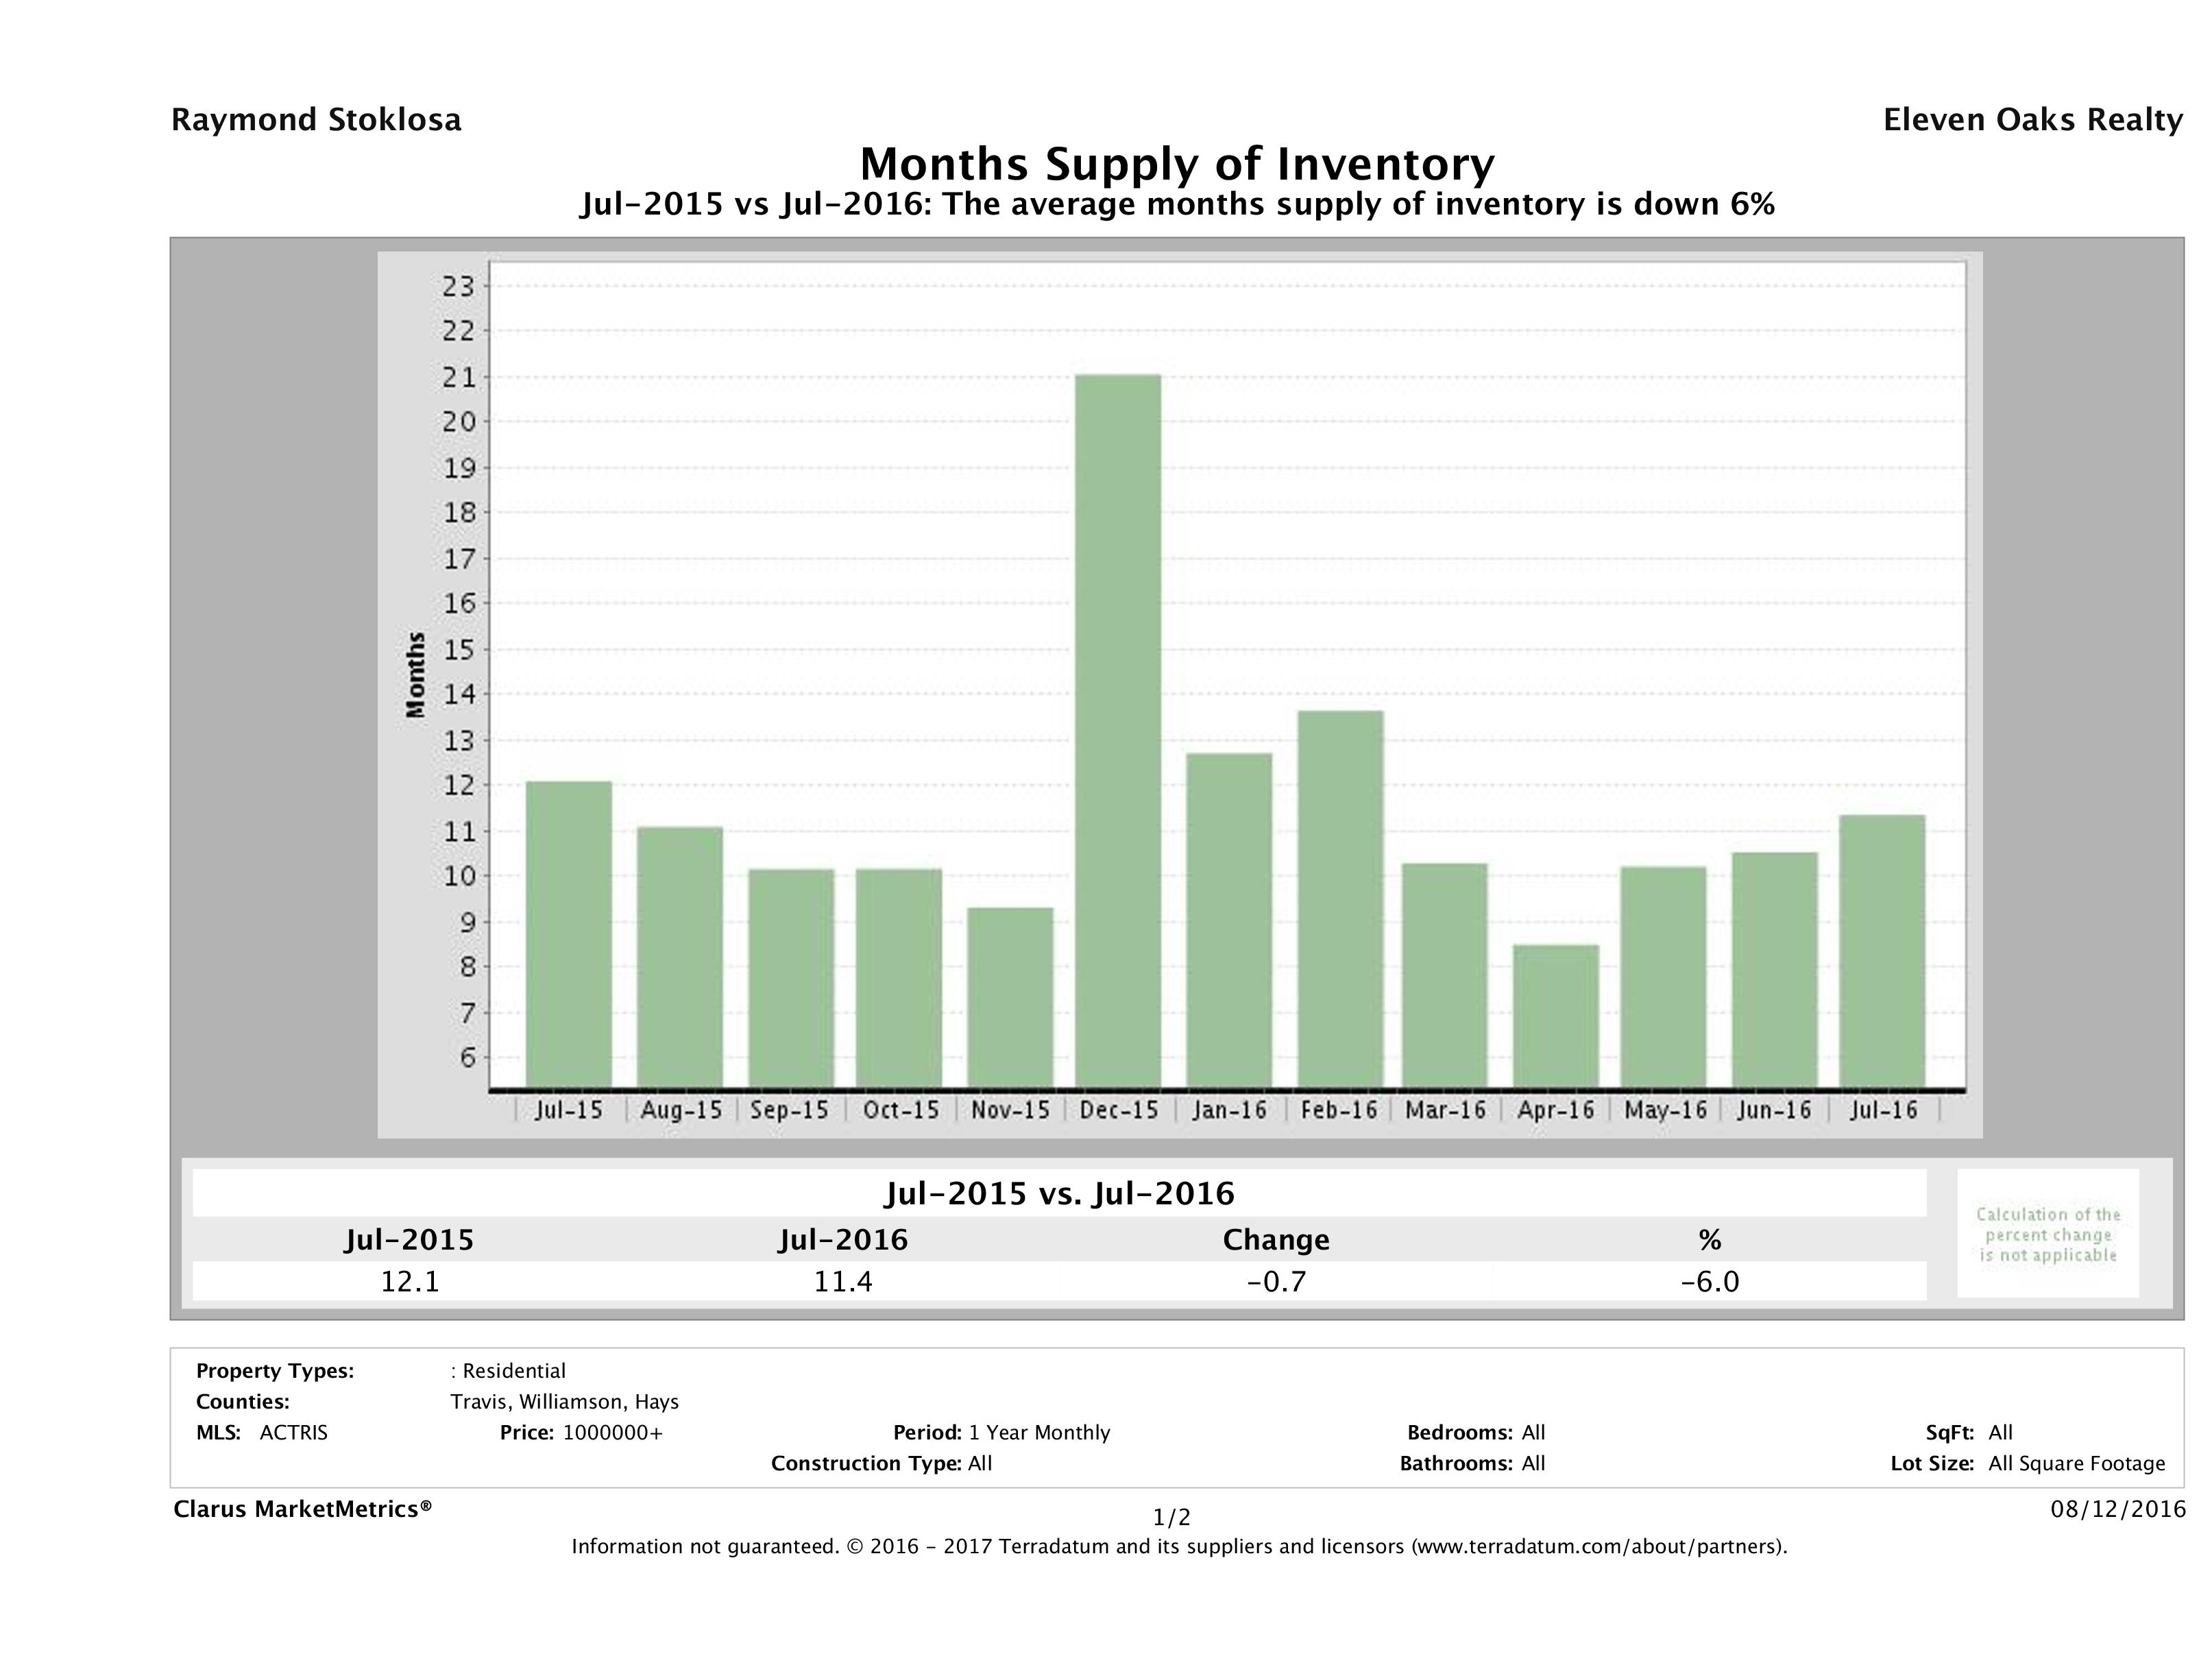Click the Change value -0.7

(1276, 1281)
